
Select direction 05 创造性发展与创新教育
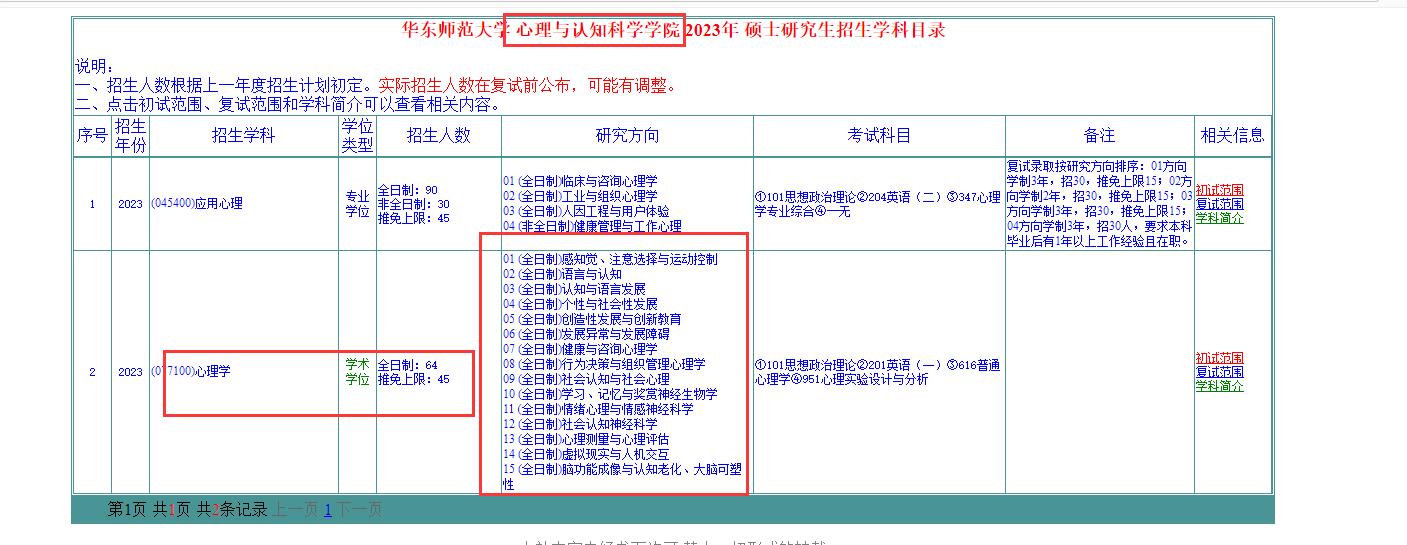coord(592,319)
